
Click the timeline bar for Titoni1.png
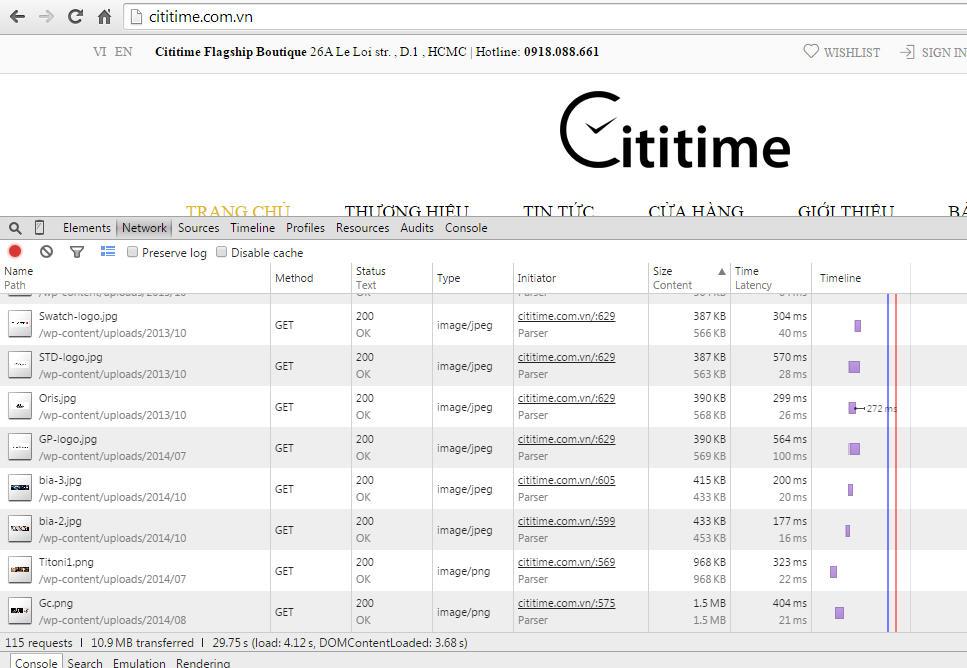click(x=834, y=572)
